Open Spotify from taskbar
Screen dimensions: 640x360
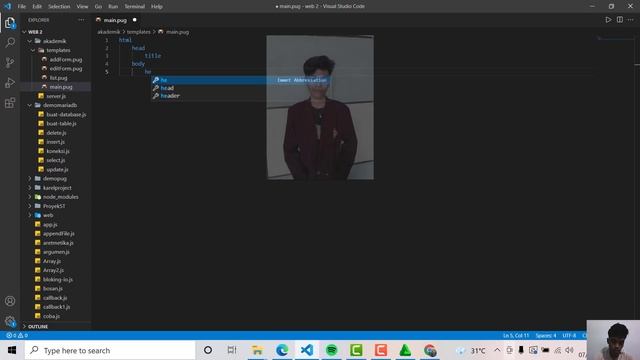click(x=331, y=350)
